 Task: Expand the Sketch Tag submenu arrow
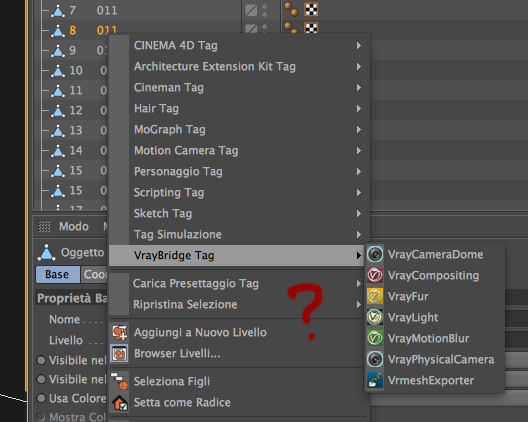[359, 214]
